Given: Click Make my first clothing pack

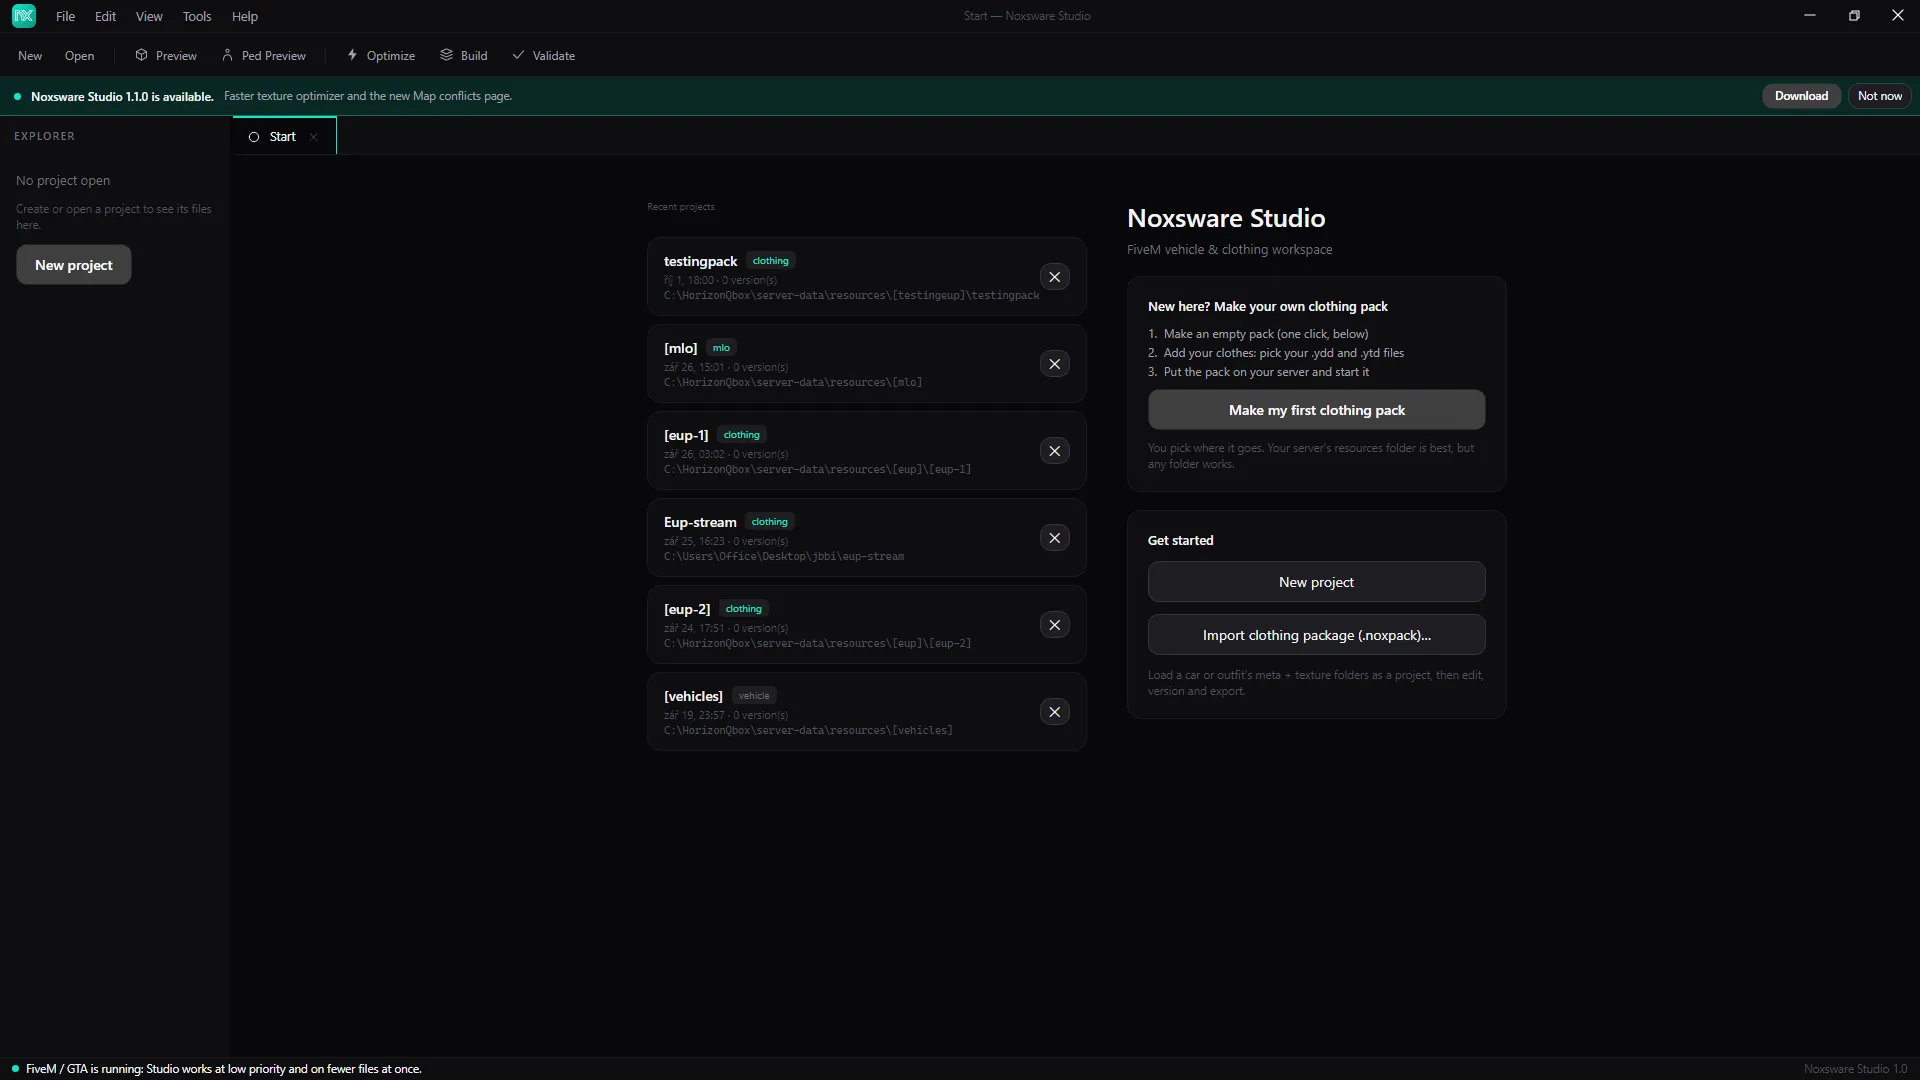Looking at the screenshot, I should 1316,410.
